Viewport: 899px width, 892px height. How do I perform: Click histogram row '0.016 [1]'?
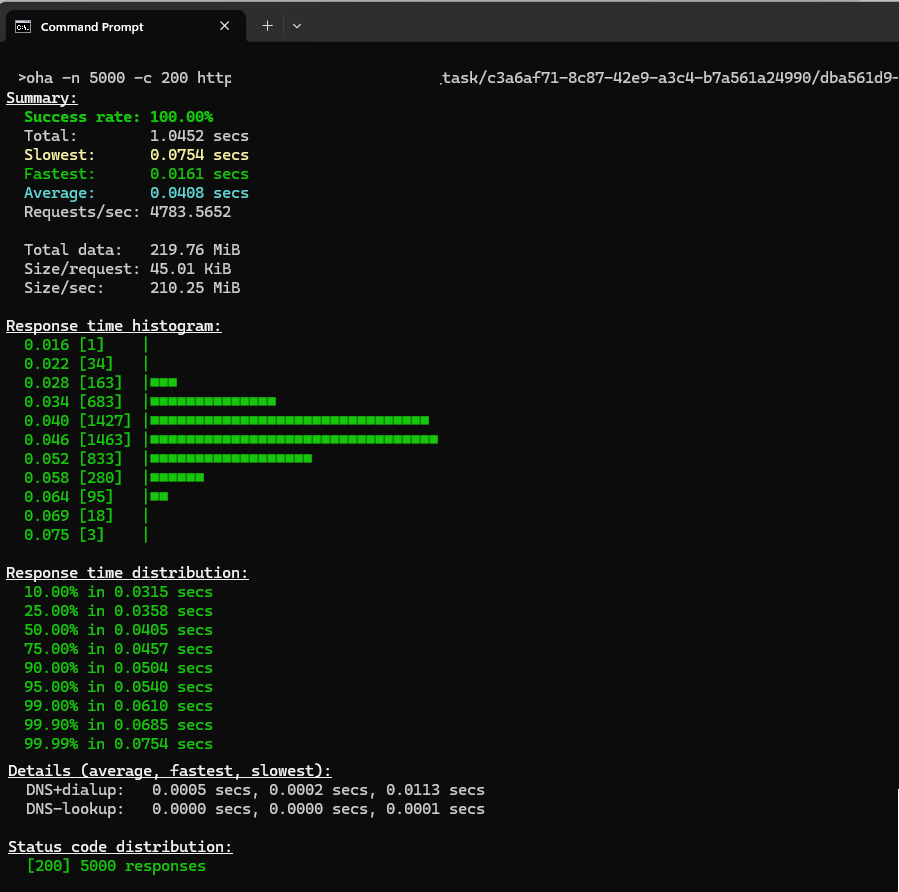pyautogui.click(x=86, y=345)
